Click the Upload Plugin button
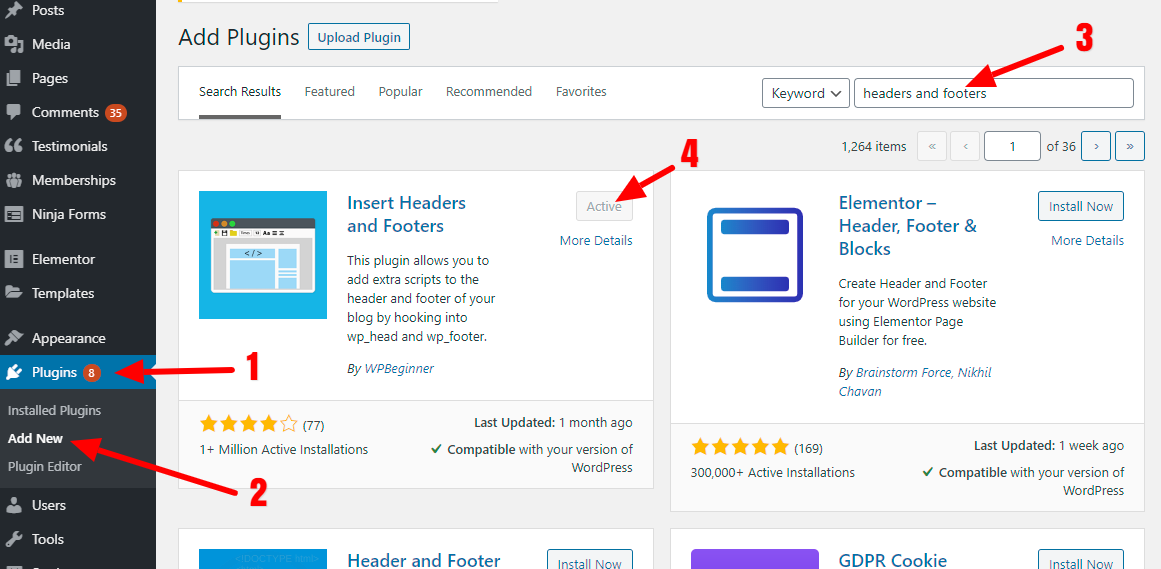Screen dimensions: 1161x569 point(359,38)
